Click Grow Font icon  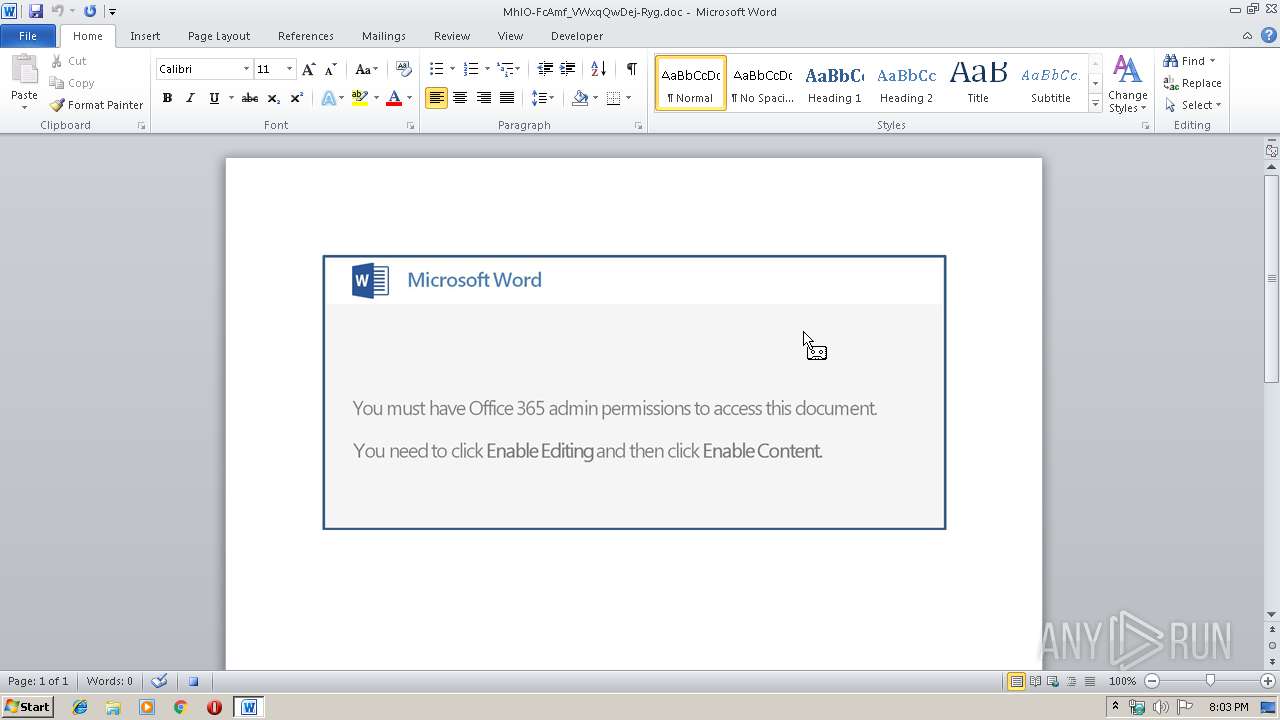tap(308, 69)
